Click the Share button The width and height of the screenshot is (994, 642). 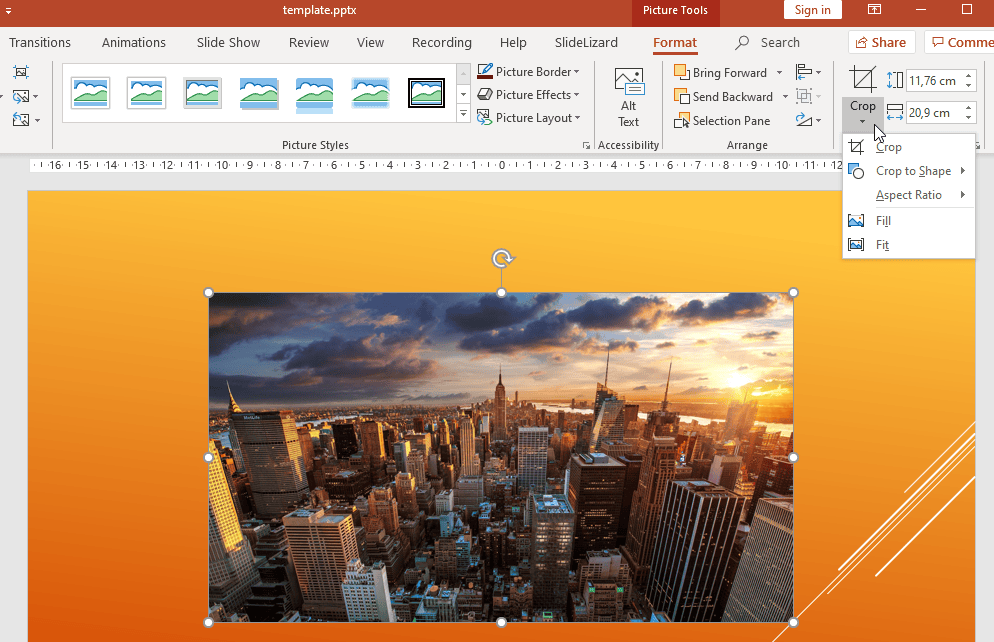click(x=881, y=42)
